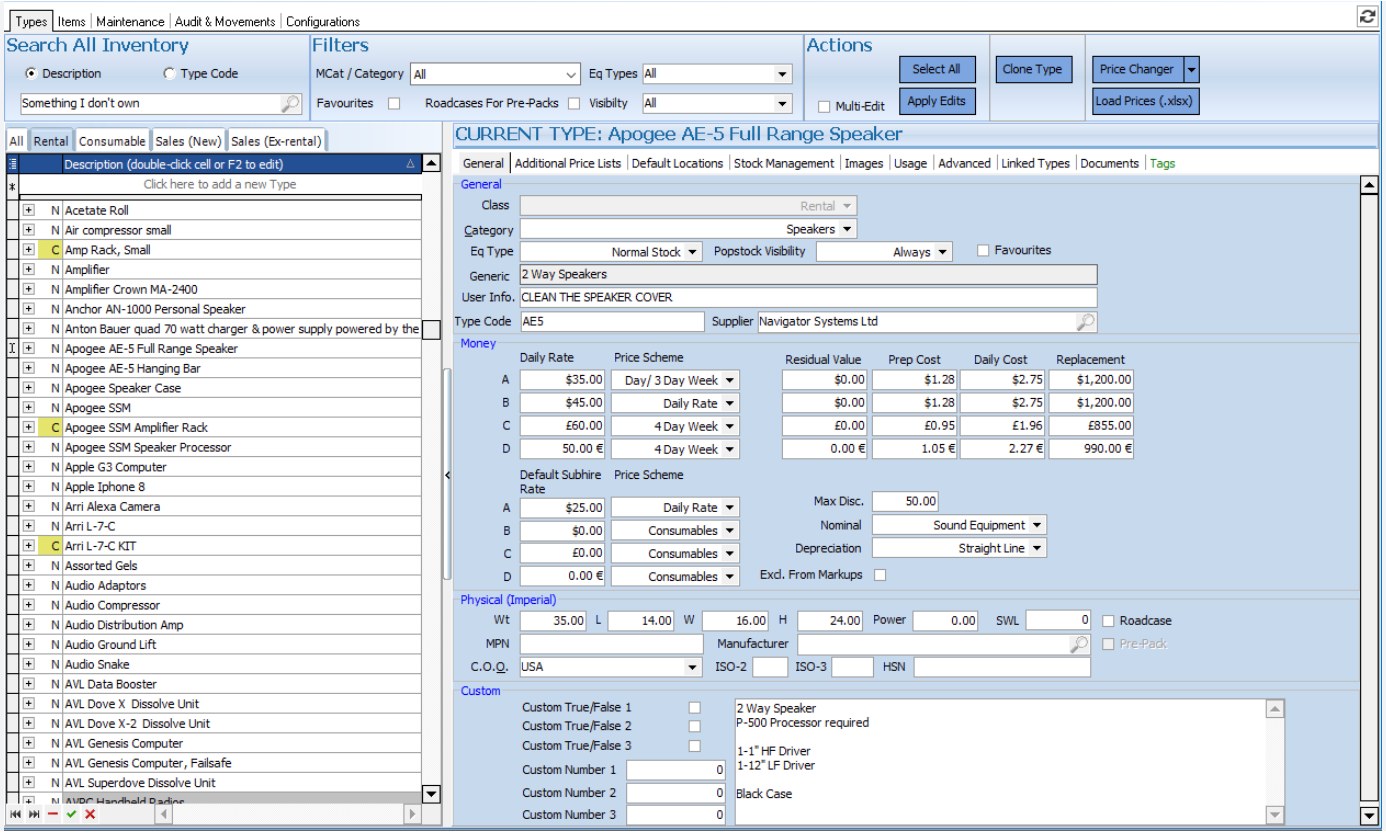Check Custom True/False 1 box
1386x834 pixels.
[695, 707]
